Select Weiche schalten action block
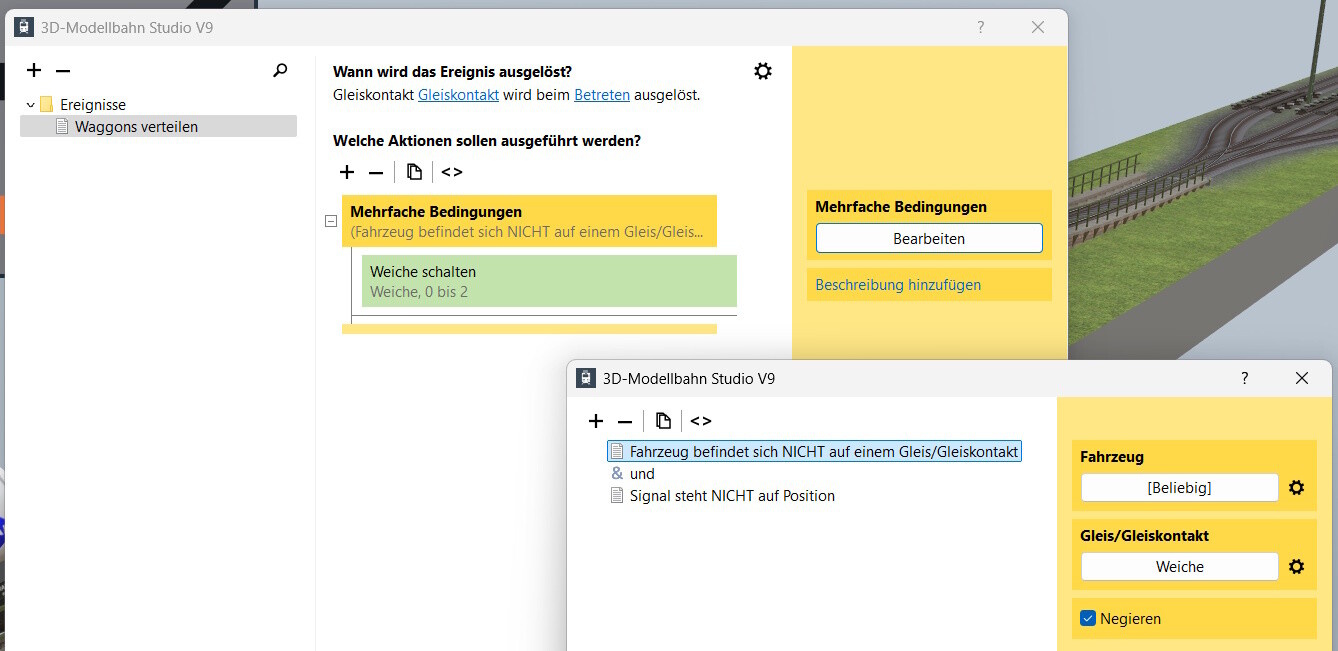The image size is (1338, 651). pyautogui.click(x=549, y=281)
